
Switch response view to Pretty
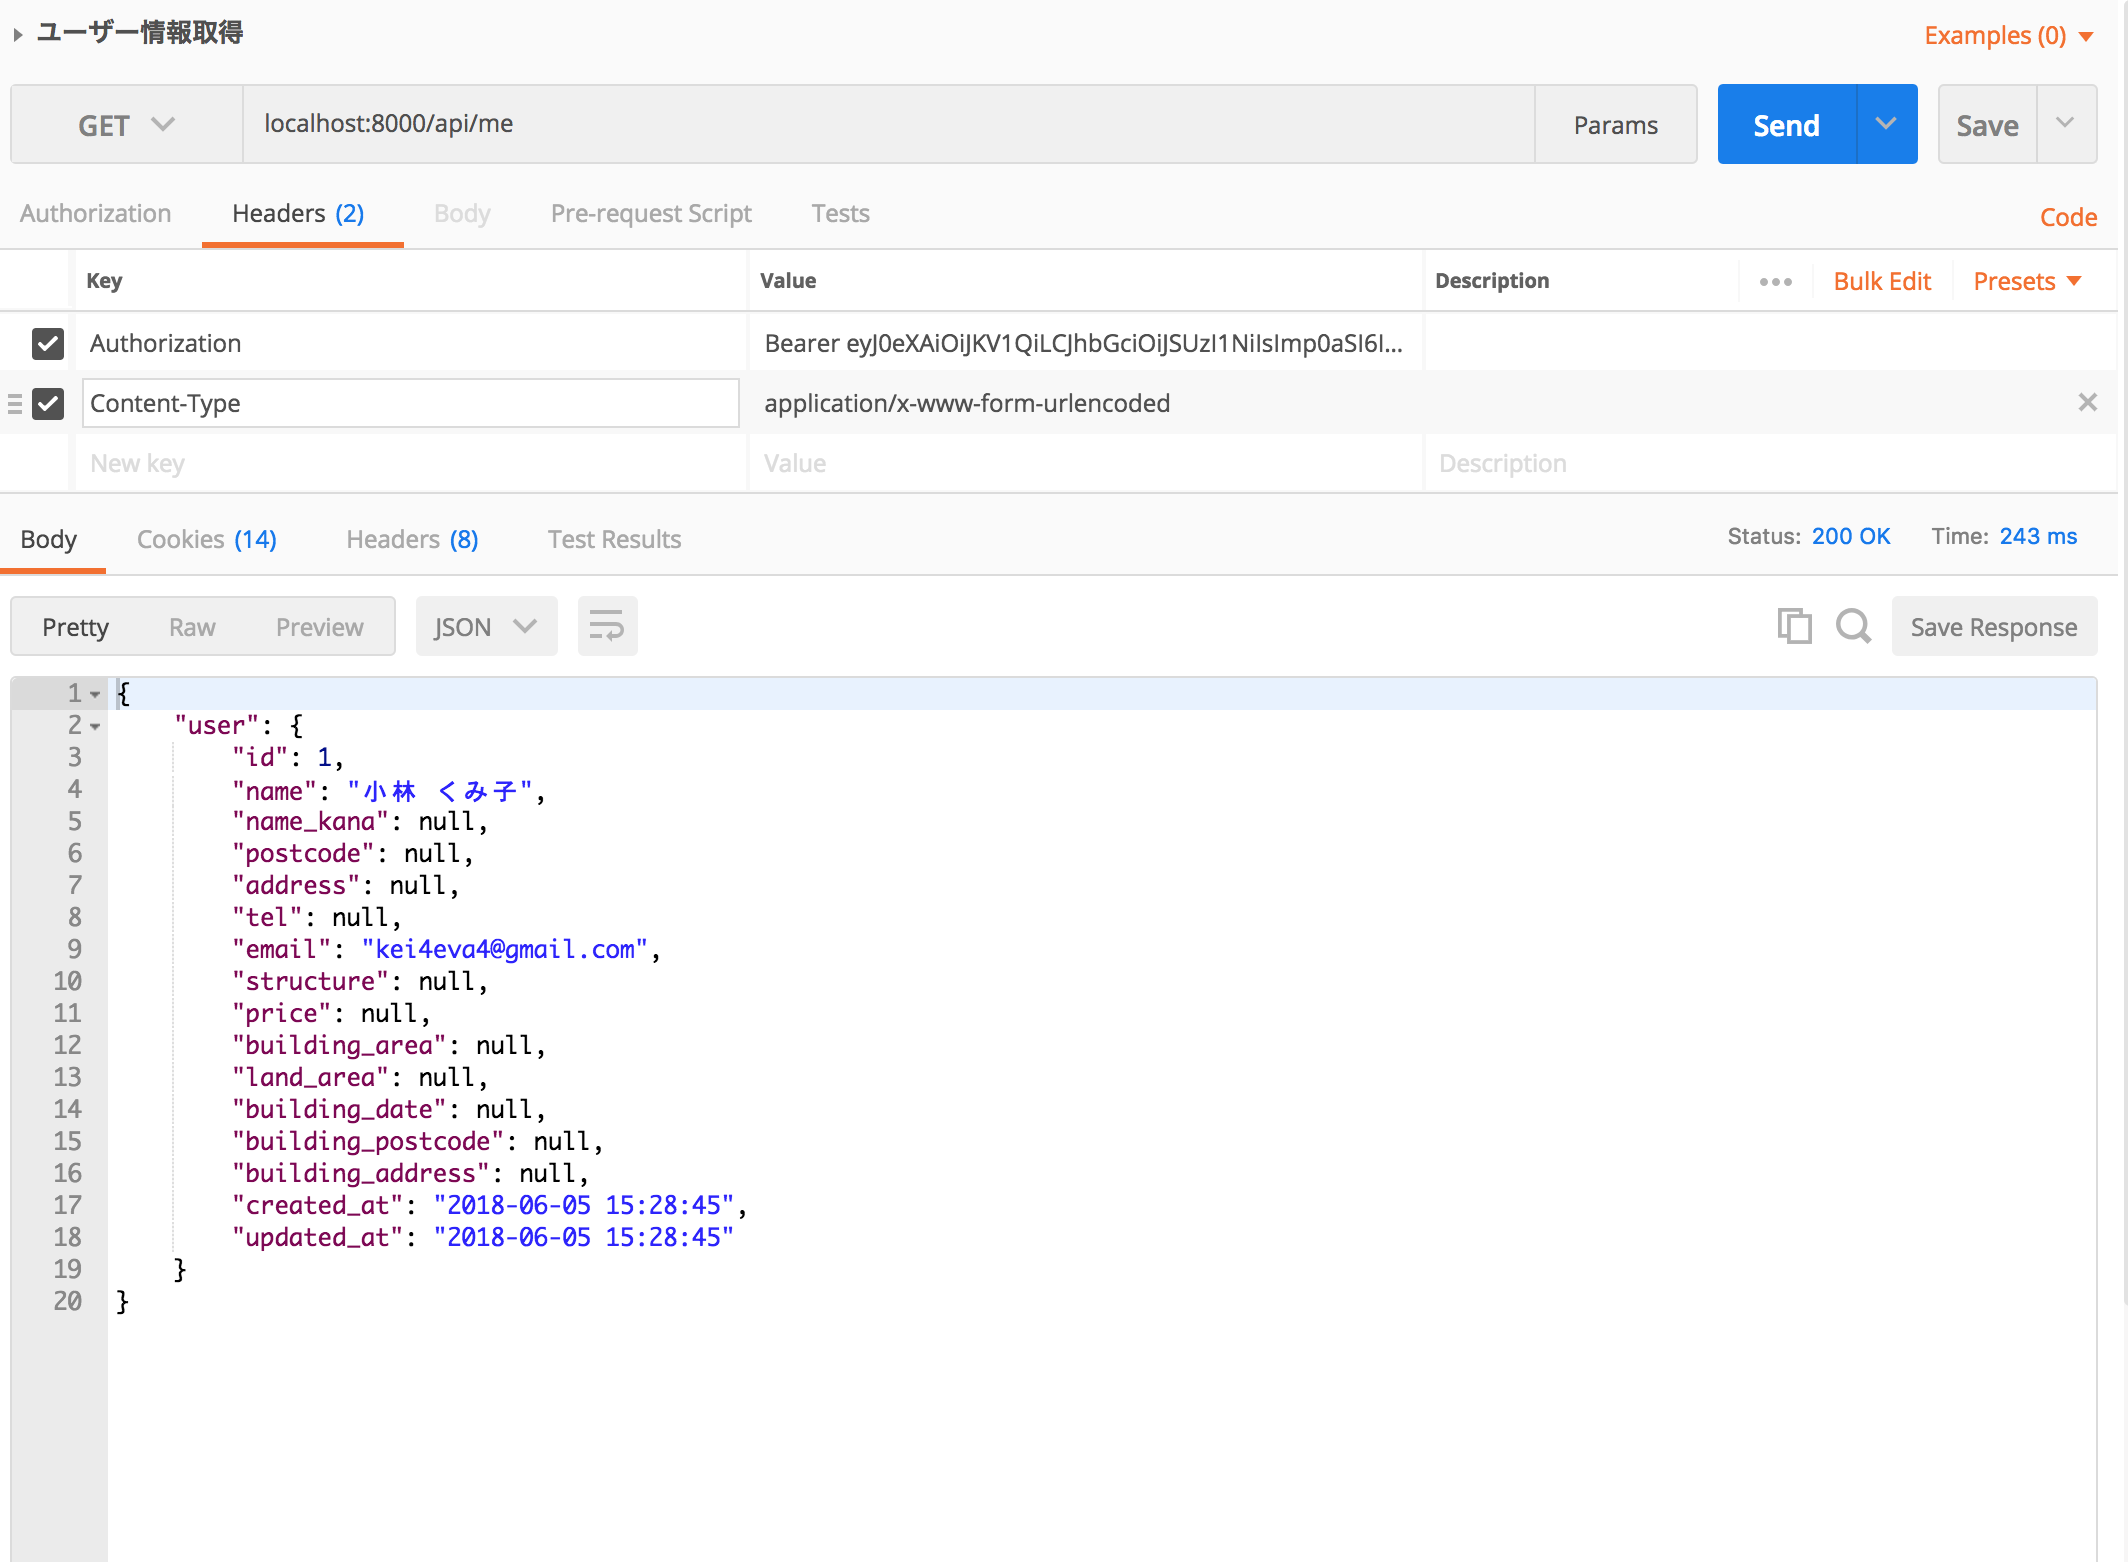click(x=75, y=627)
